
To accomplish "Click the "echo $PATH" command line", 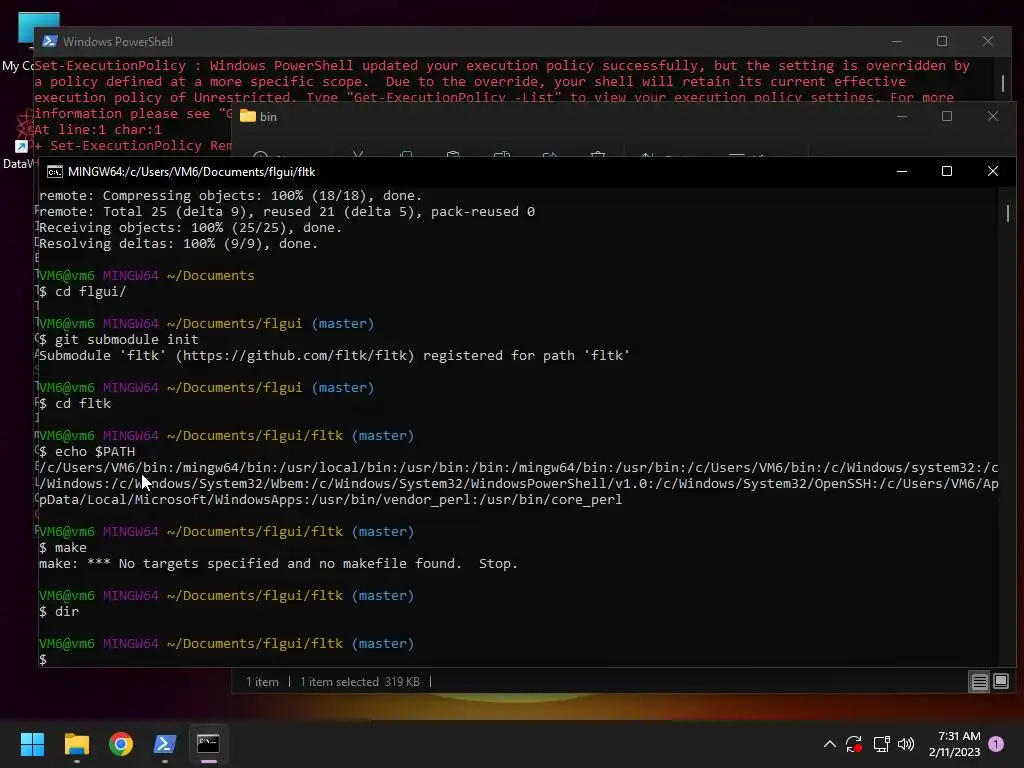I will (x=87, y=451).
